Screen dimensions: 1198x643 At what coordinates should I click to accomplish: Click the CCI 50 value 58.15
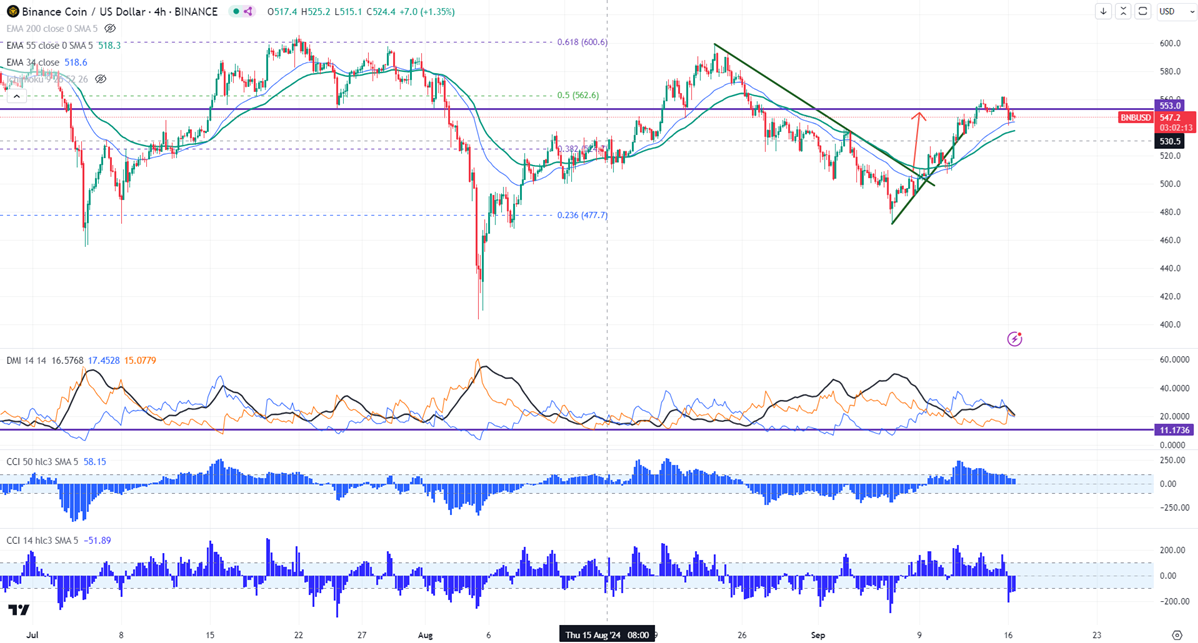click(95, 462)
